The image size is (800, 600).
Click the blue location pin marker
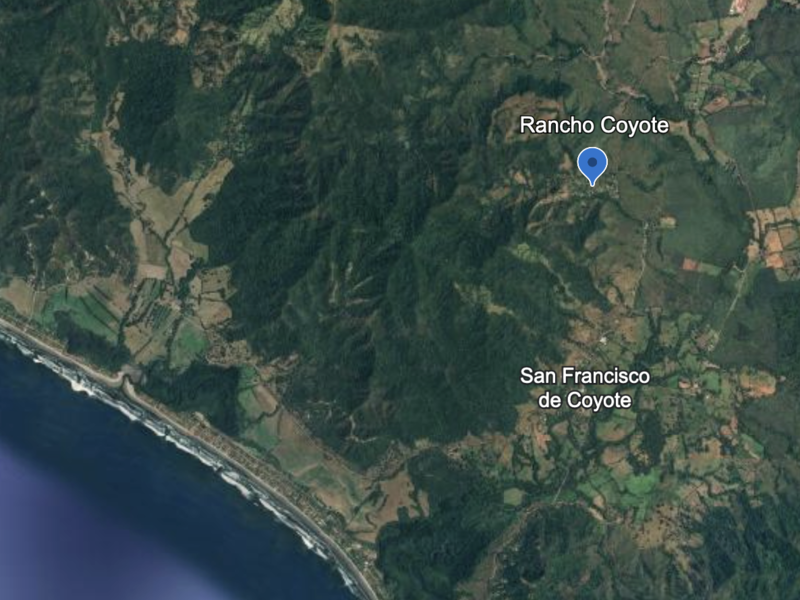(592, 165)
